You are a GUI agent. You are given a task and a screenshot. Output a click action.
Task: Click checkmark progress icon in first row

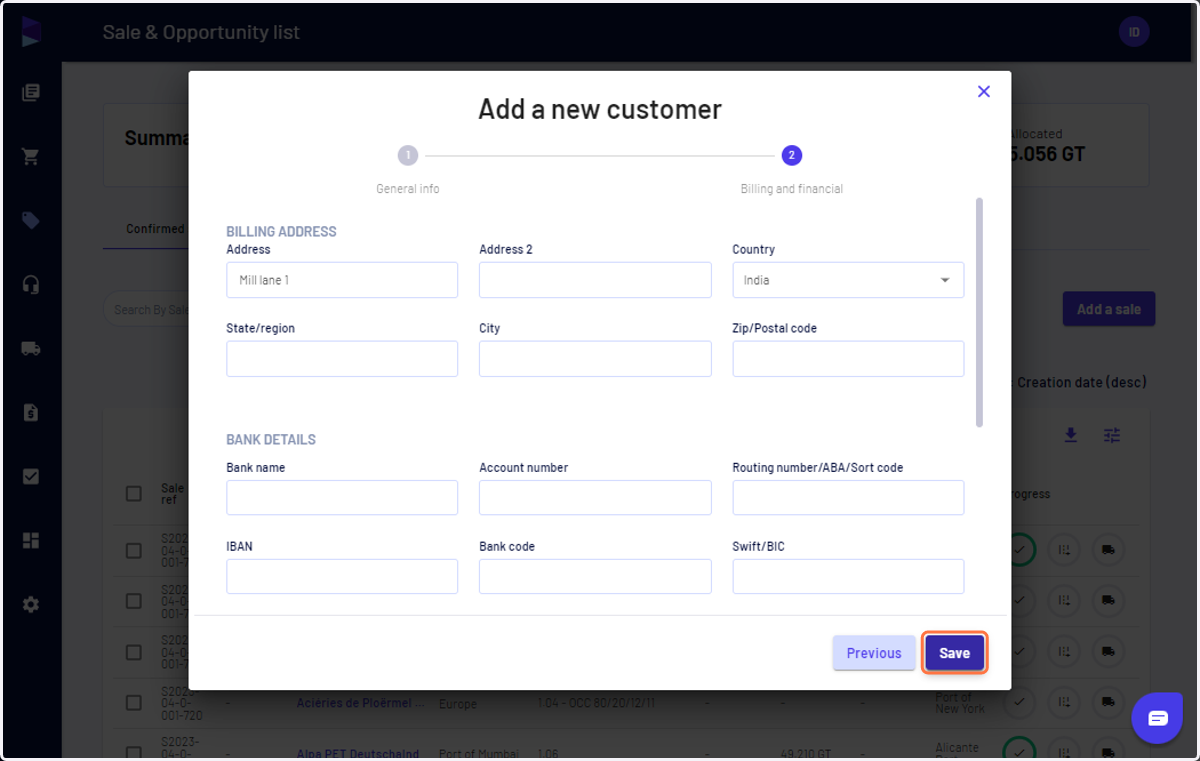point(1019,550)
